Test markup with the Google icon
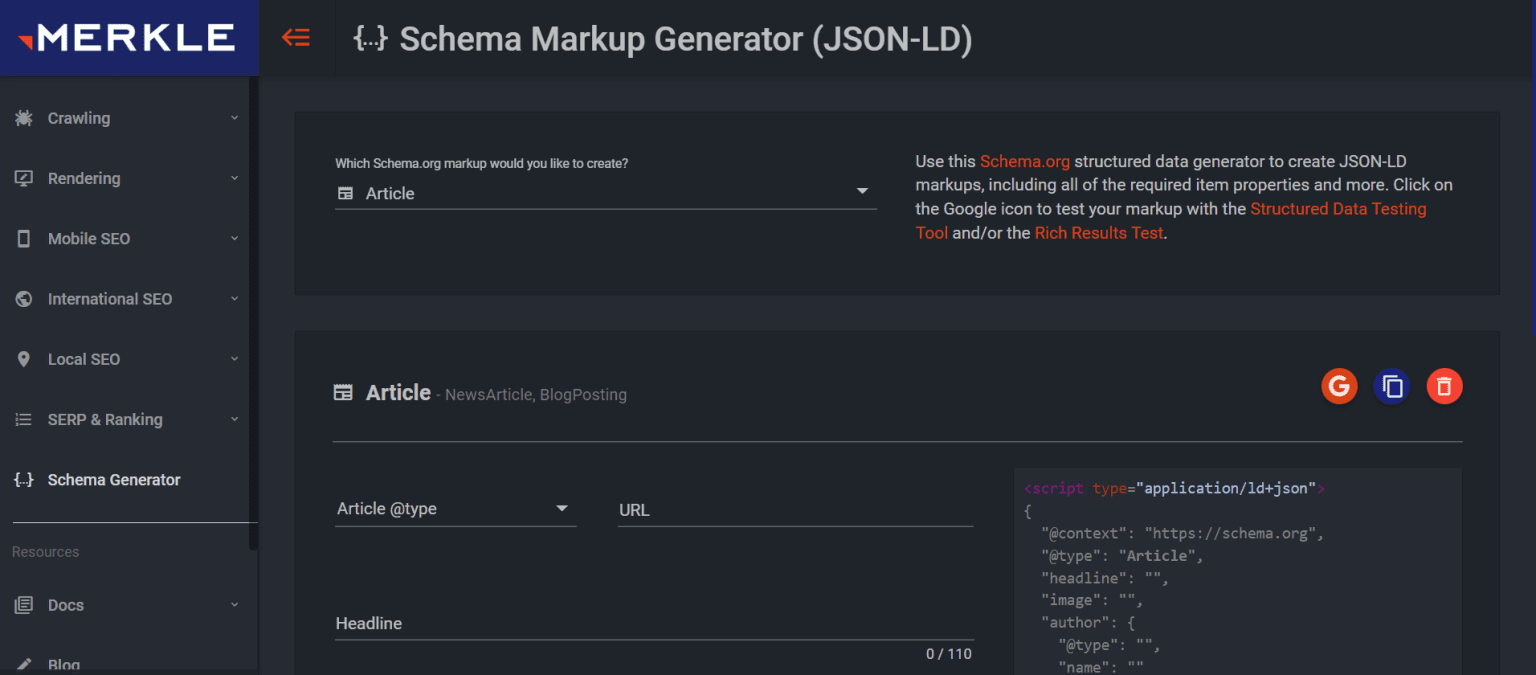The height and width of the screenshot is (675, 1536). point(1339,386)
